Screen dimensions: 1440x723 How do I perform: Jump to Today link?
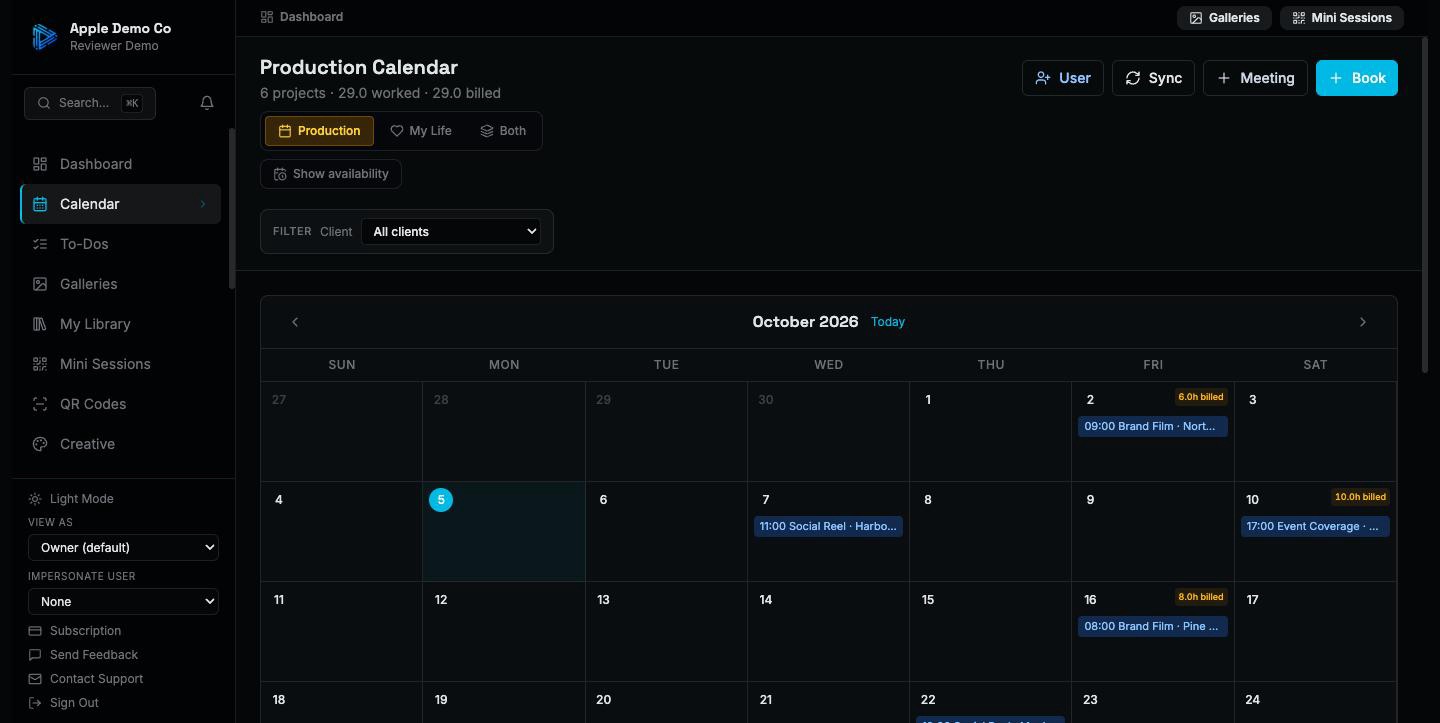[888, 322]
